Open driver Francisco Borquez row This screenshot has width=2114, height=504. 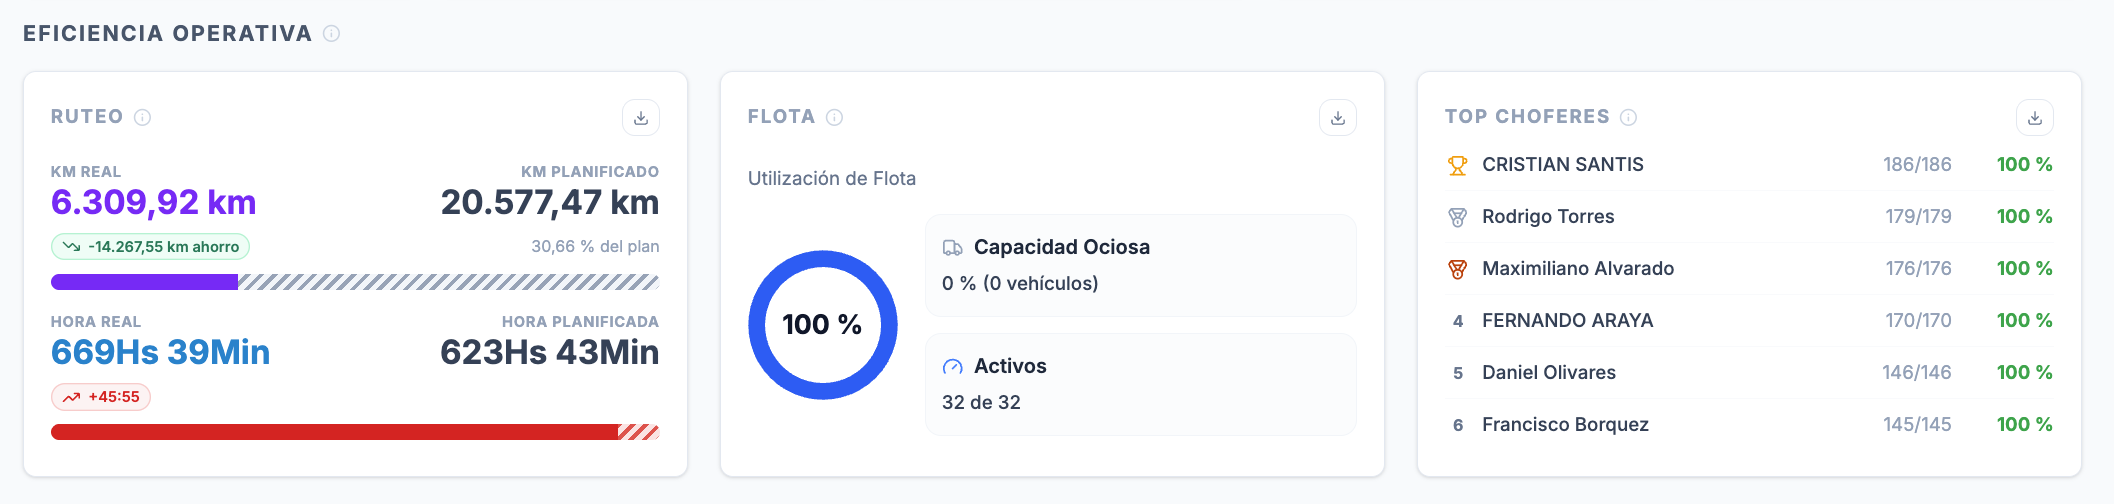tap(1750, 425)
